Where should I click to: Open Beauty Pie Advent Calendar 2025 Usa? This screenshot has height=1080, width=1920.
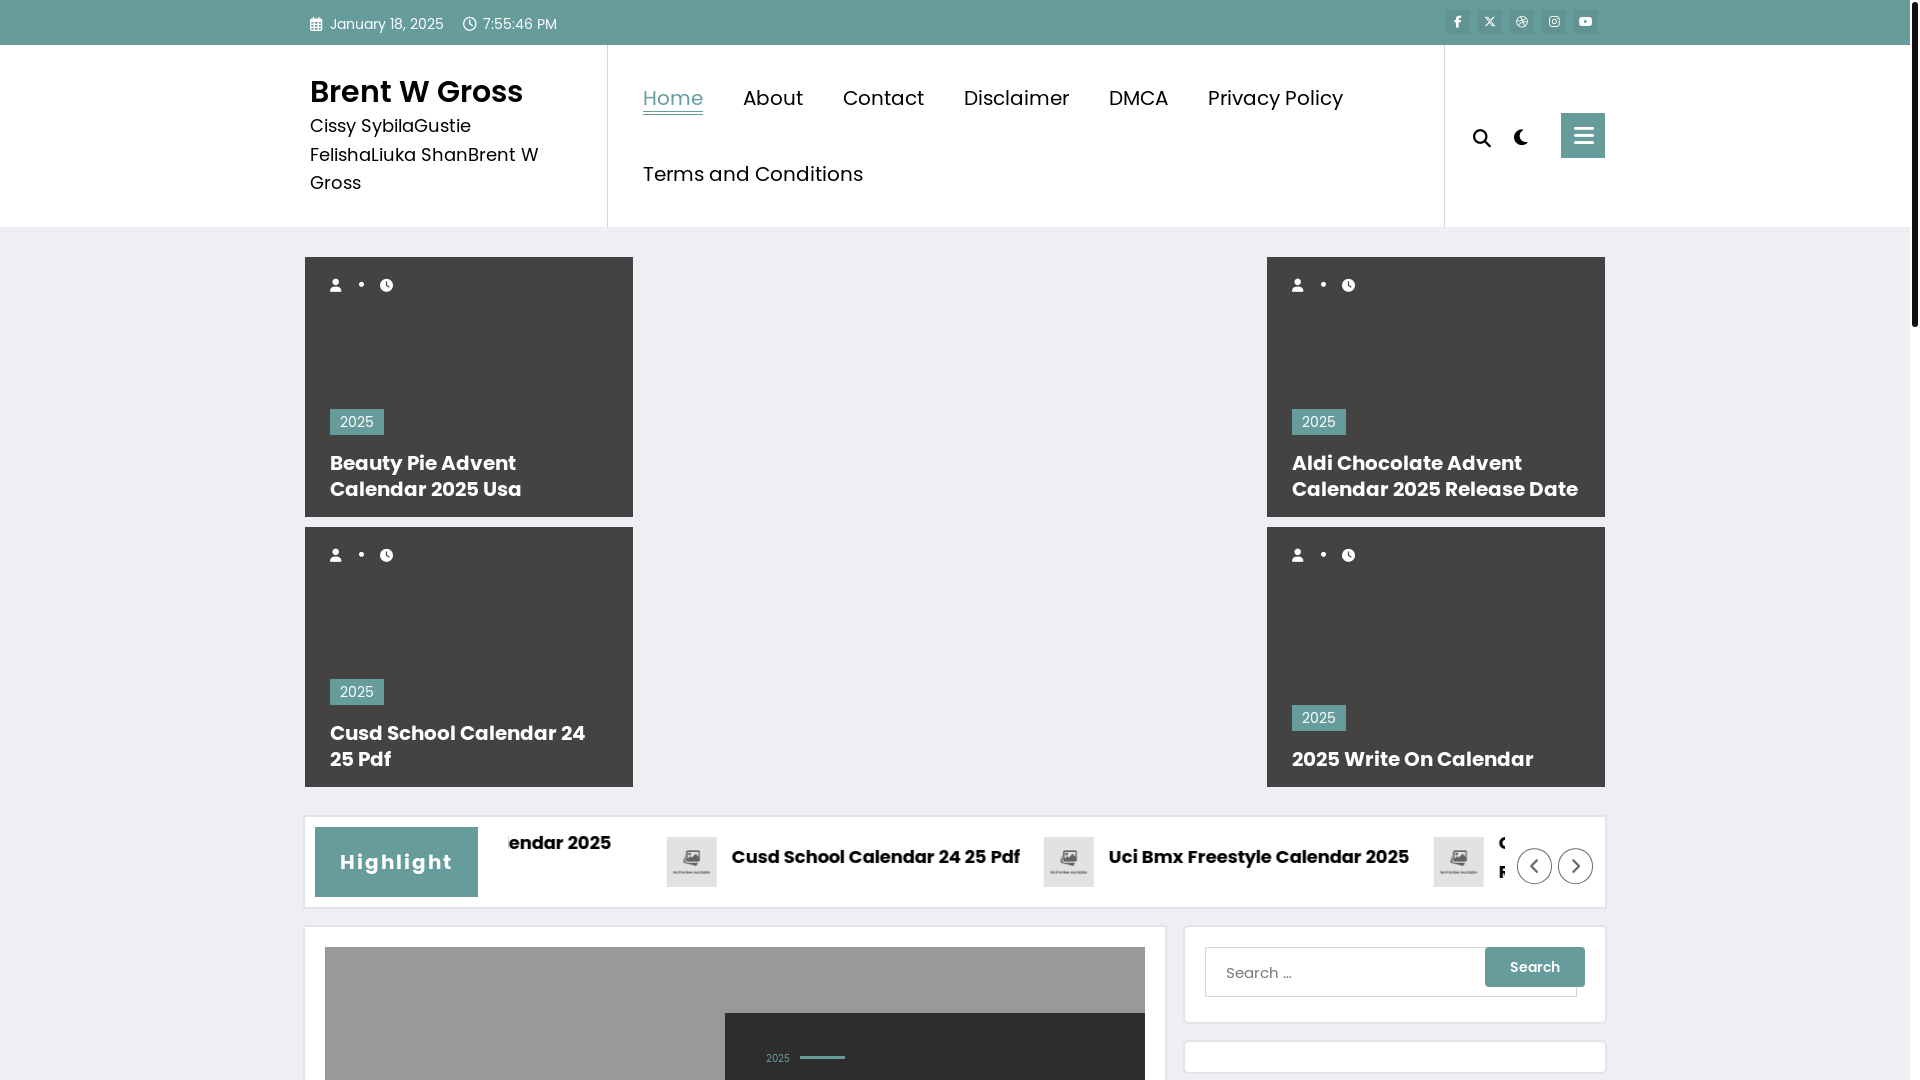coord(426,476)
